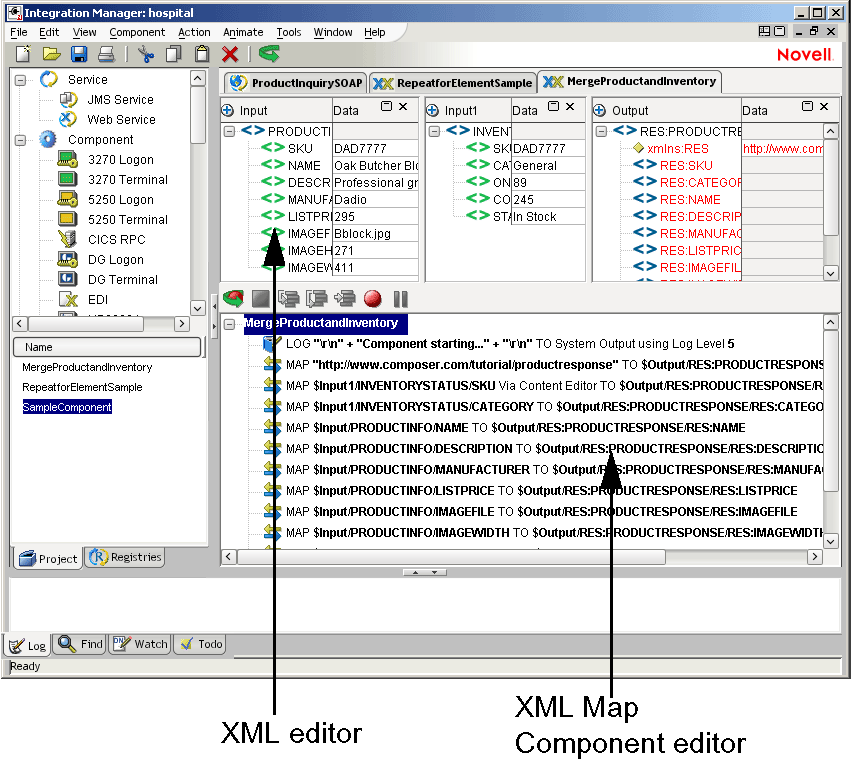Open the Watch tab at bottom

point(140,644)
